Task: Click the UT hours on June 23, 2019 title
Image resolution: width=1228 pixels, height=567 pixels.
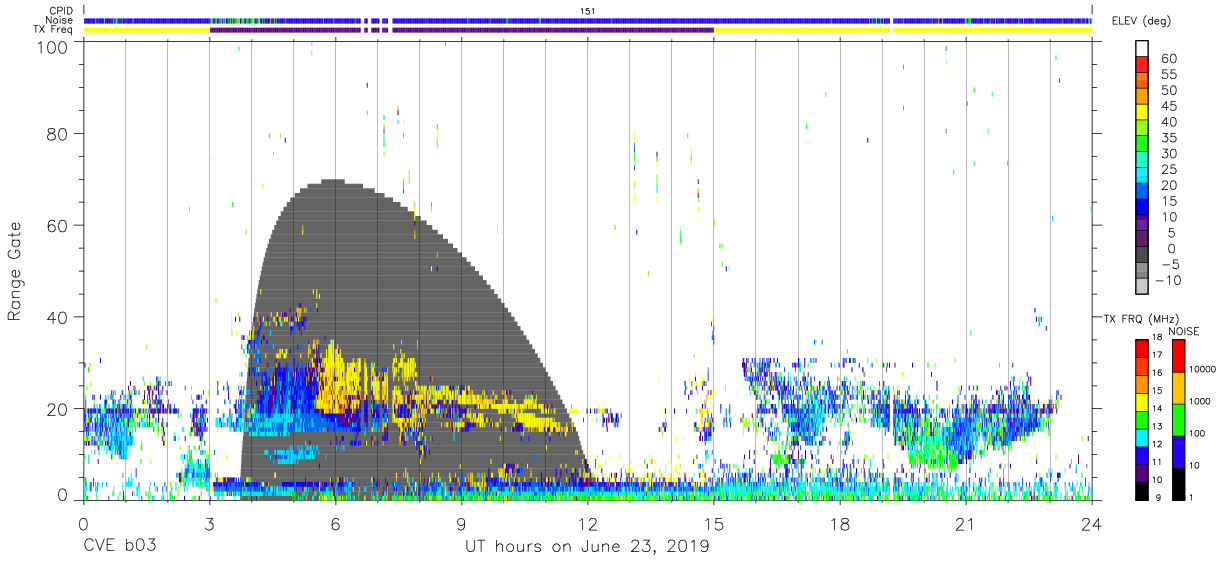Action: [x=587, y=547]
